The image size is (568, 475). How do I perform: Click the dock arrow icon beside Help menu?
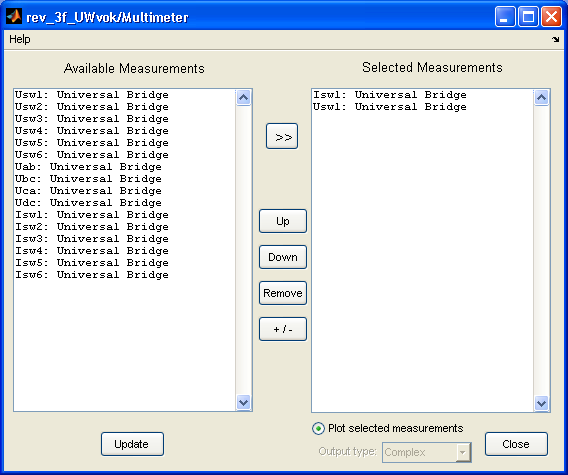tap(556, 39)
